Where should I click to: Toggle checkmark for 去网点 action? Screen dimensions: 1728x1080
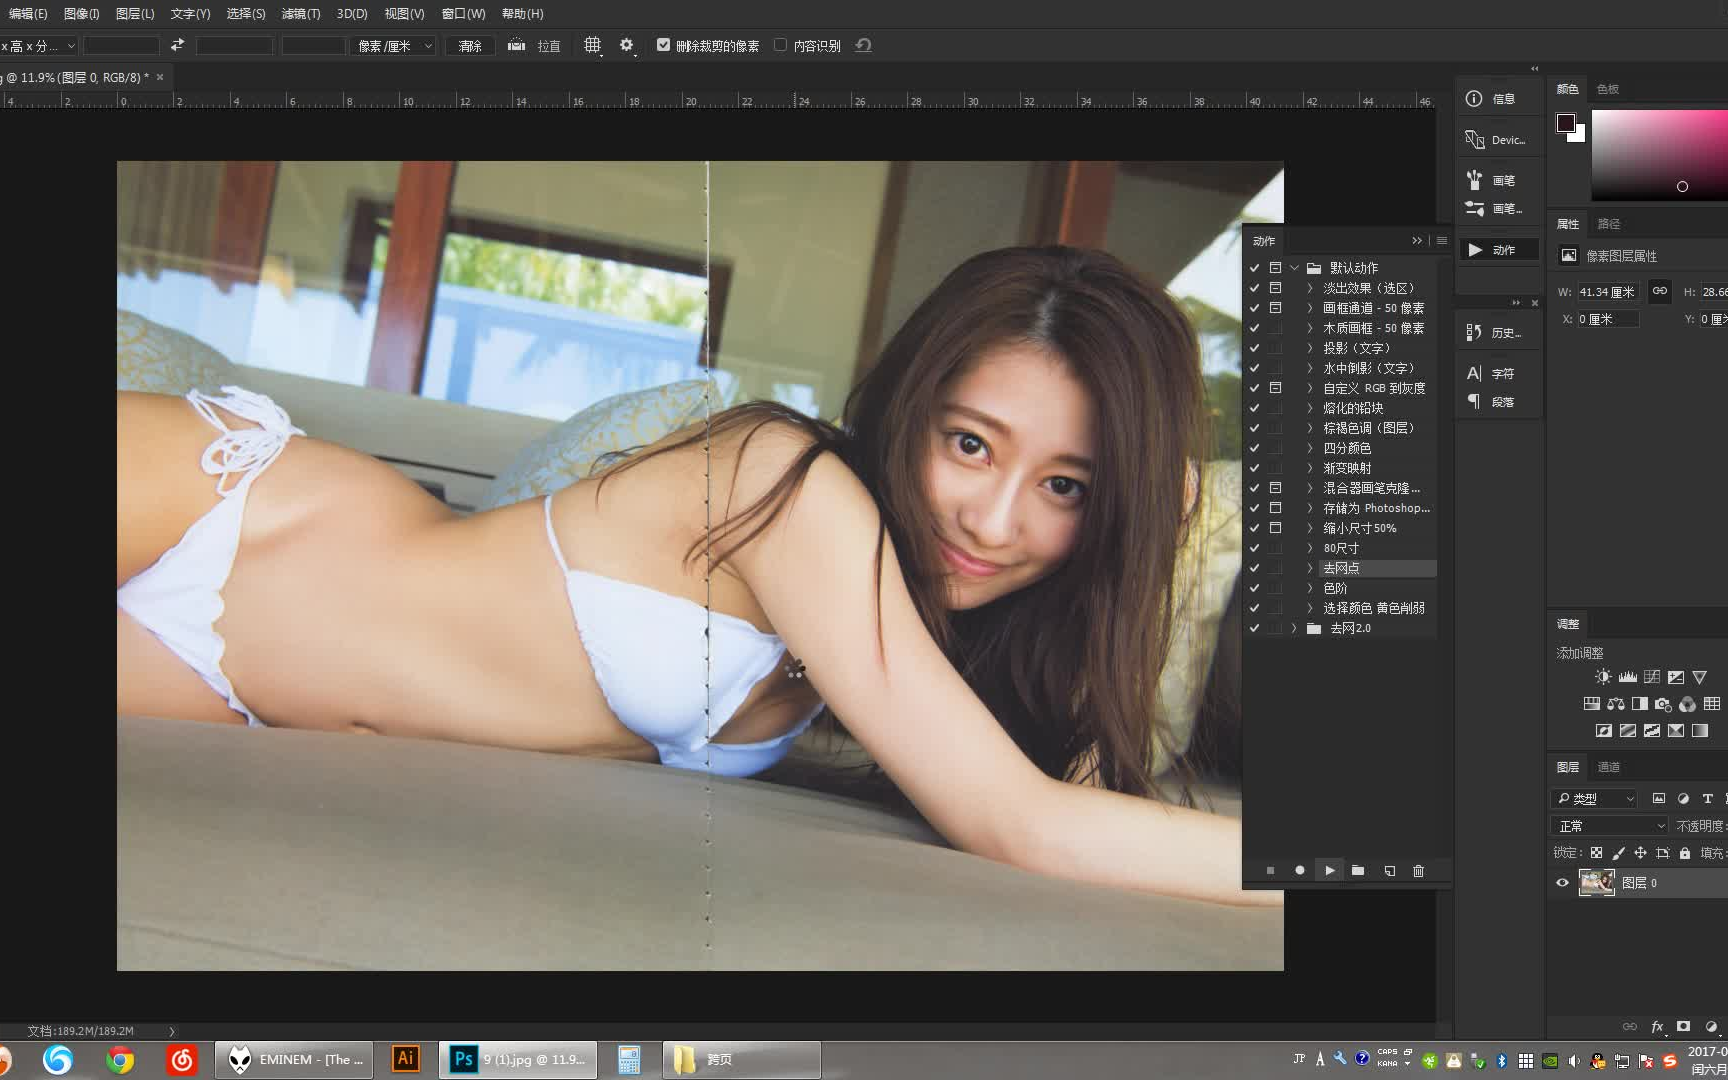click(x=1254, y=568)
